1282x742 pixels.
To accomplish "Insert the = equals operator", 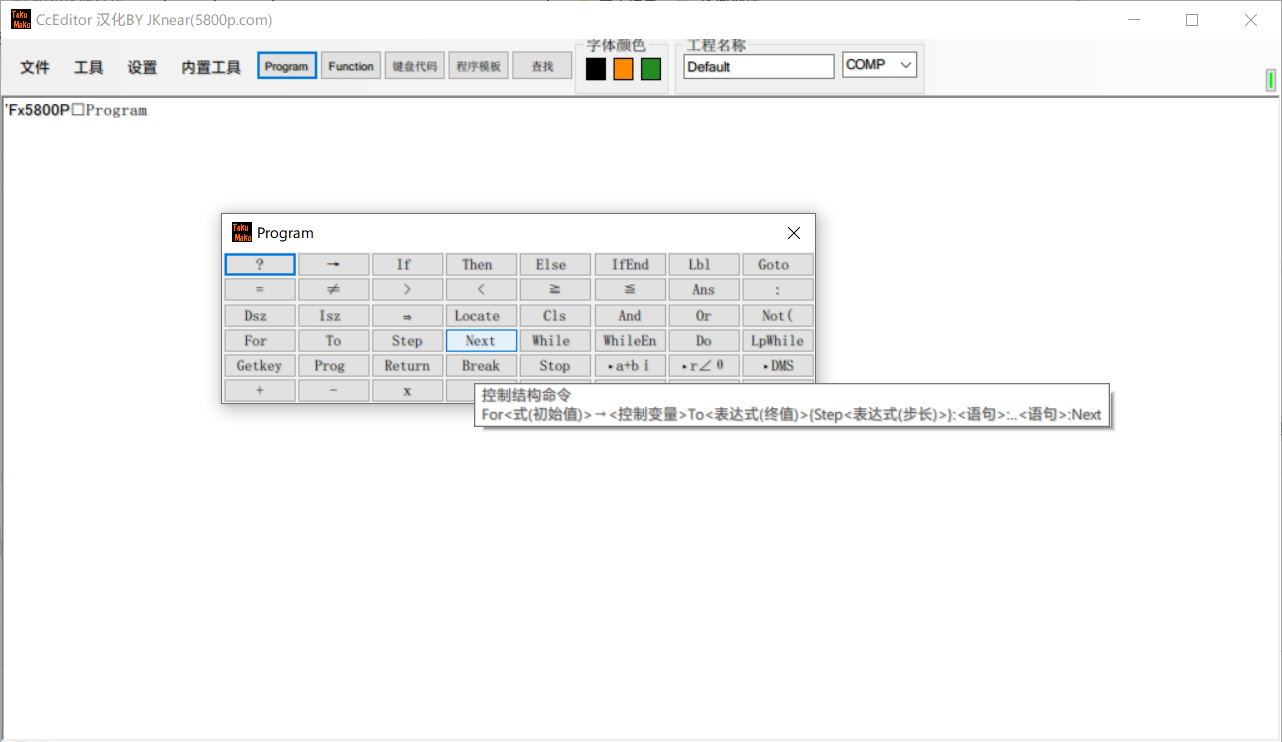I will click(260, 290).
